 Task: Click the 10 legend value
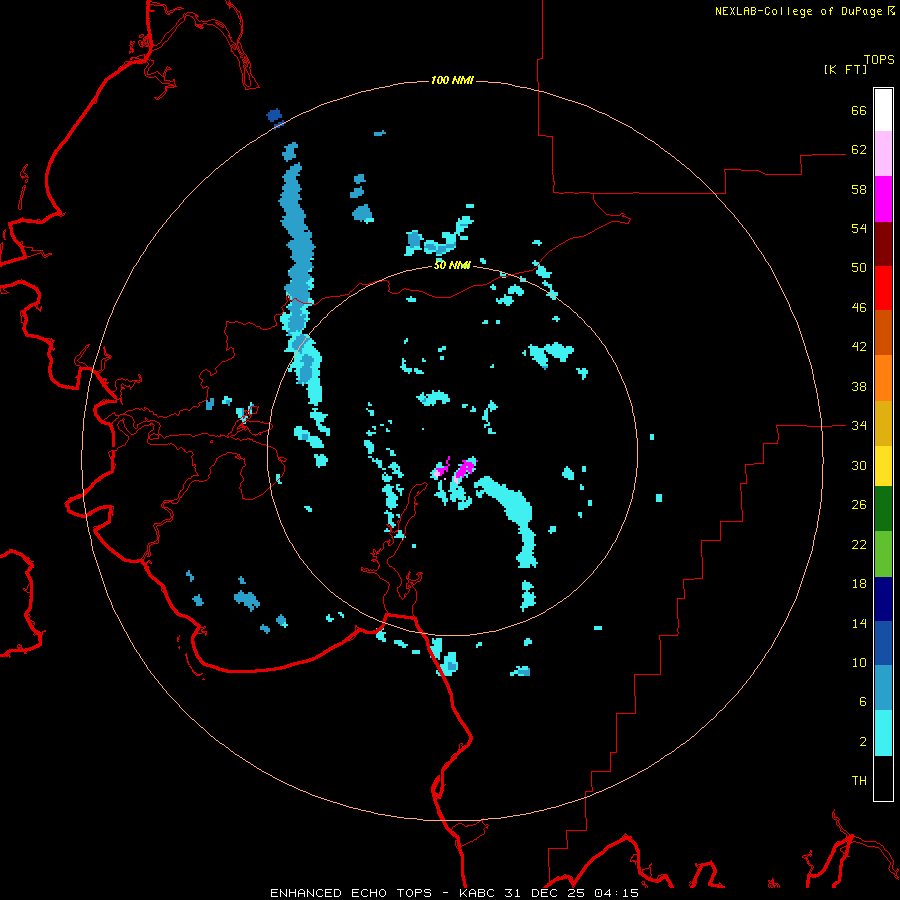coord(859,662)
